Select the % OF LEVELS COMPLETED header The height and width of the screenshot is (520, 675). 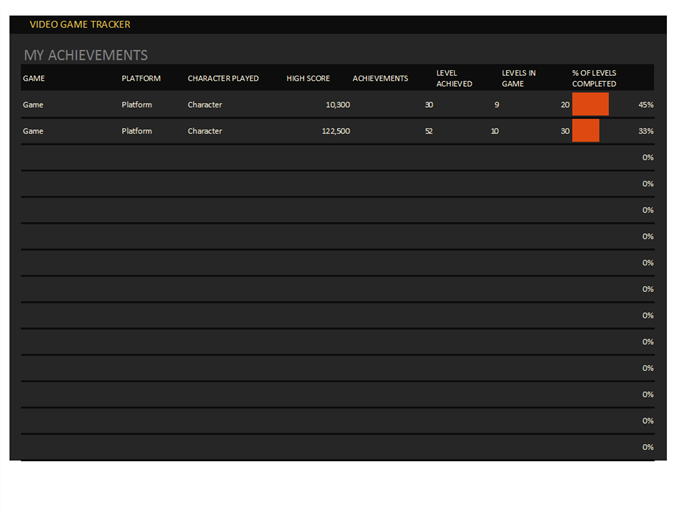pyautogui.click(x=594, y=78)
